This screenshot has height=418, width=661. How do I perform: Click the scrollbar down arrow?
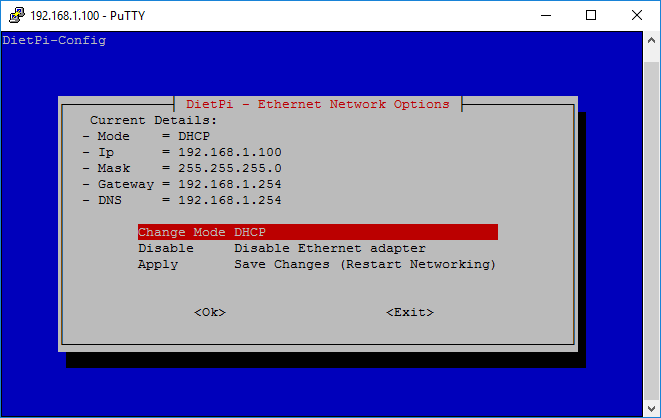click(x=651, y=408)
